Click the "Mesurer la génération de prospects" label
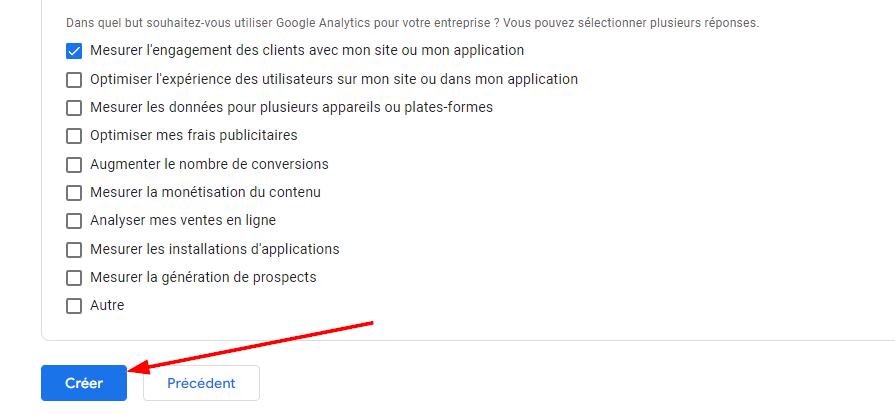 coord(203,278)
